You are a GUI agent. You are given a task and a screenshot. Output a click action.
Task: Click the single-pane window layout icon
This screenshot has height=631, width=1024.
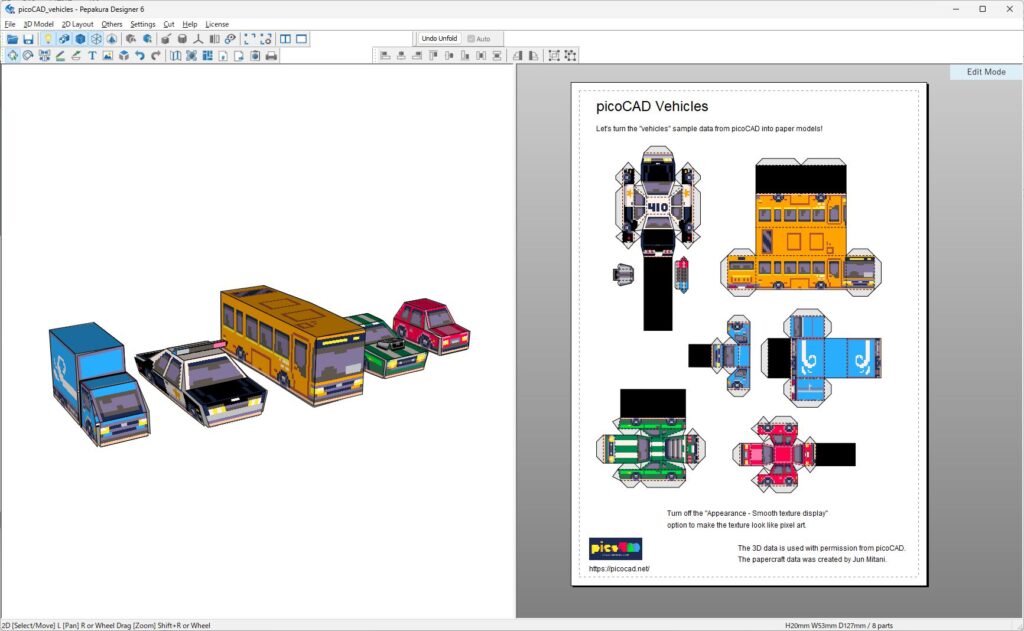coord(301,39)
